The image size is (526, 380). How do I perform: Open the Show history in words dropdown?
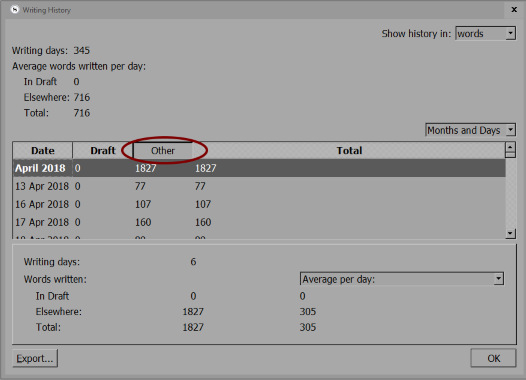tap(485, 34)
